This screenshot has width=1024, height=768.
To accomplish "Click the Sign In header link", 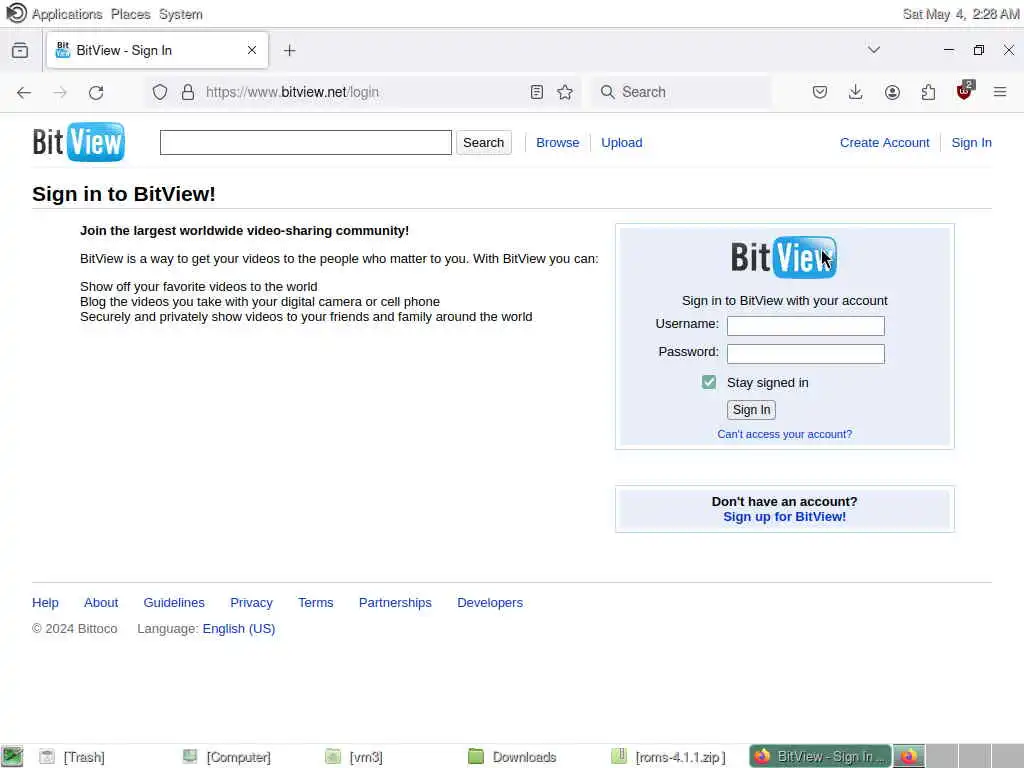I will [971, 142].
